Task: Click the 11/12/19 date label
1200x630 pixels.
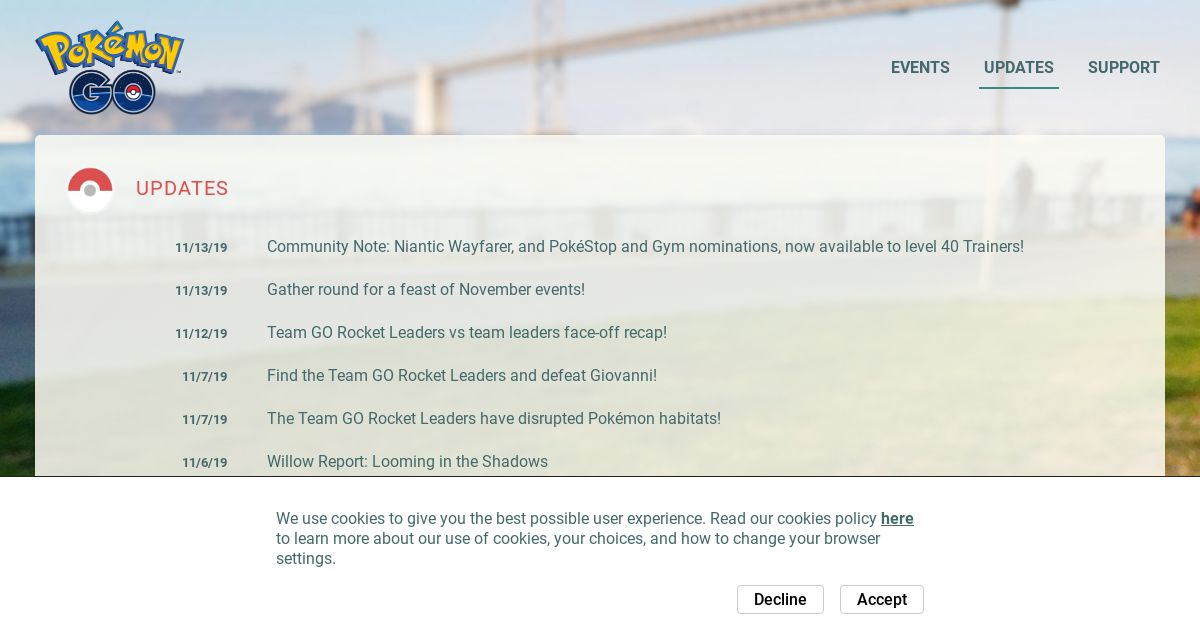Action: (201, 333)
